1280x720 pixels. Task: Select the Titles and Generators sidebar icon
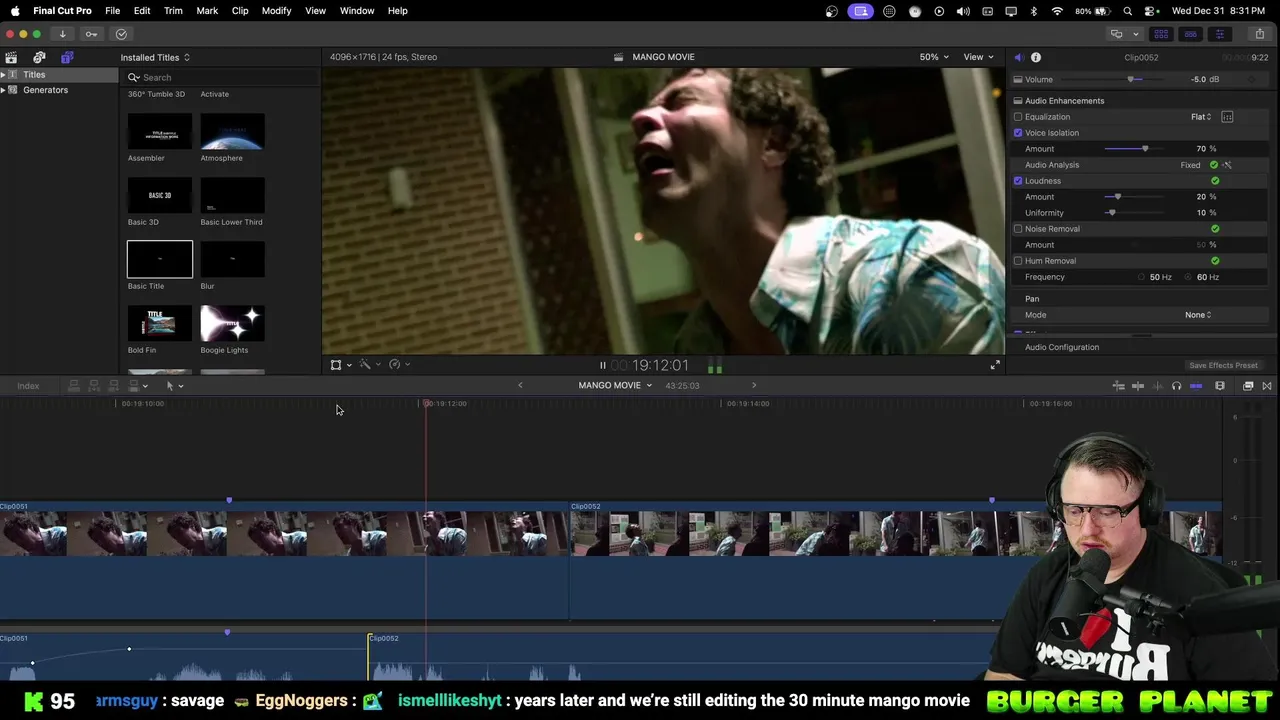pos(67,58)
